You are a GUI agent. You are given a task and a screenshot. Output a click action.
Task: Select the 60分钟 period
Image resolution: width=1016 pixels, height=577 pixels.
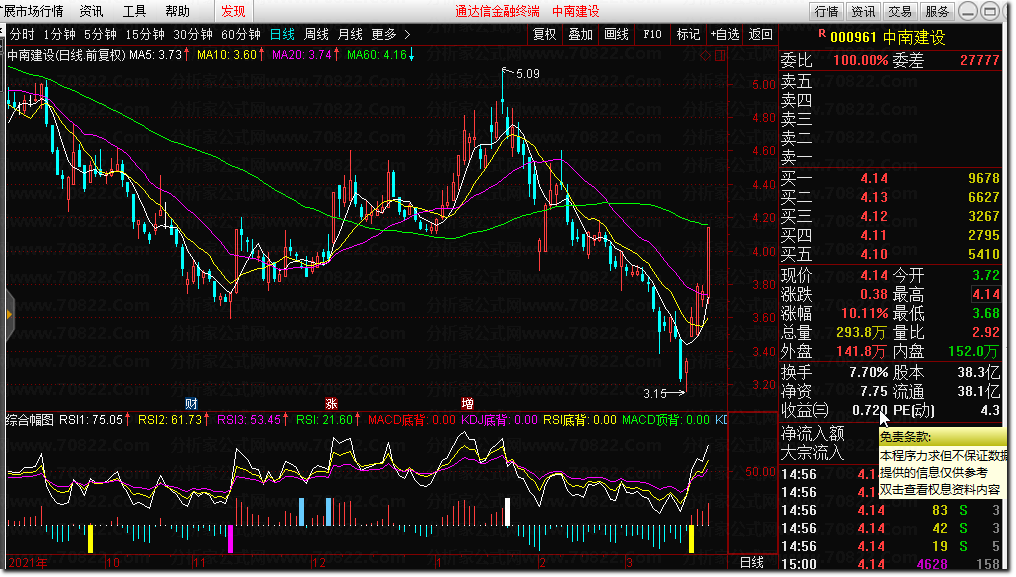[x=241, y=34]
